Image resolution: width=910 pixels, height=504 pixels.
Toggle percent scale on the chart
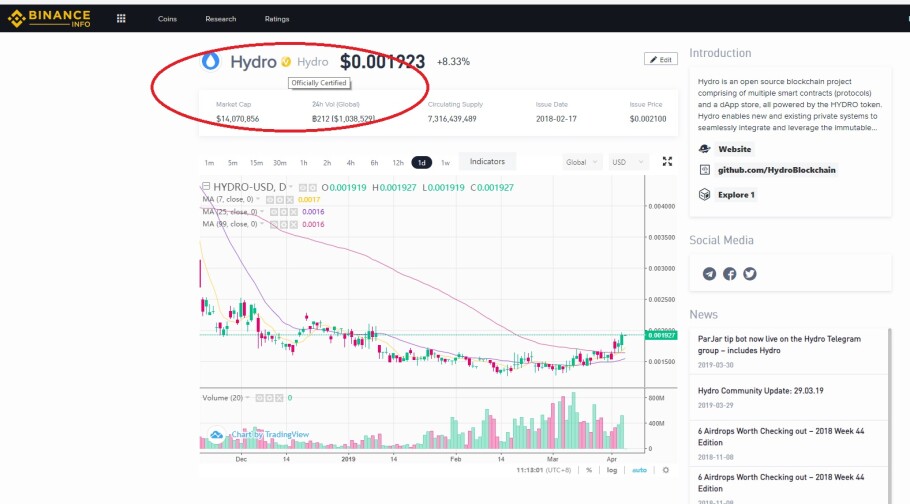click(589, 470)
